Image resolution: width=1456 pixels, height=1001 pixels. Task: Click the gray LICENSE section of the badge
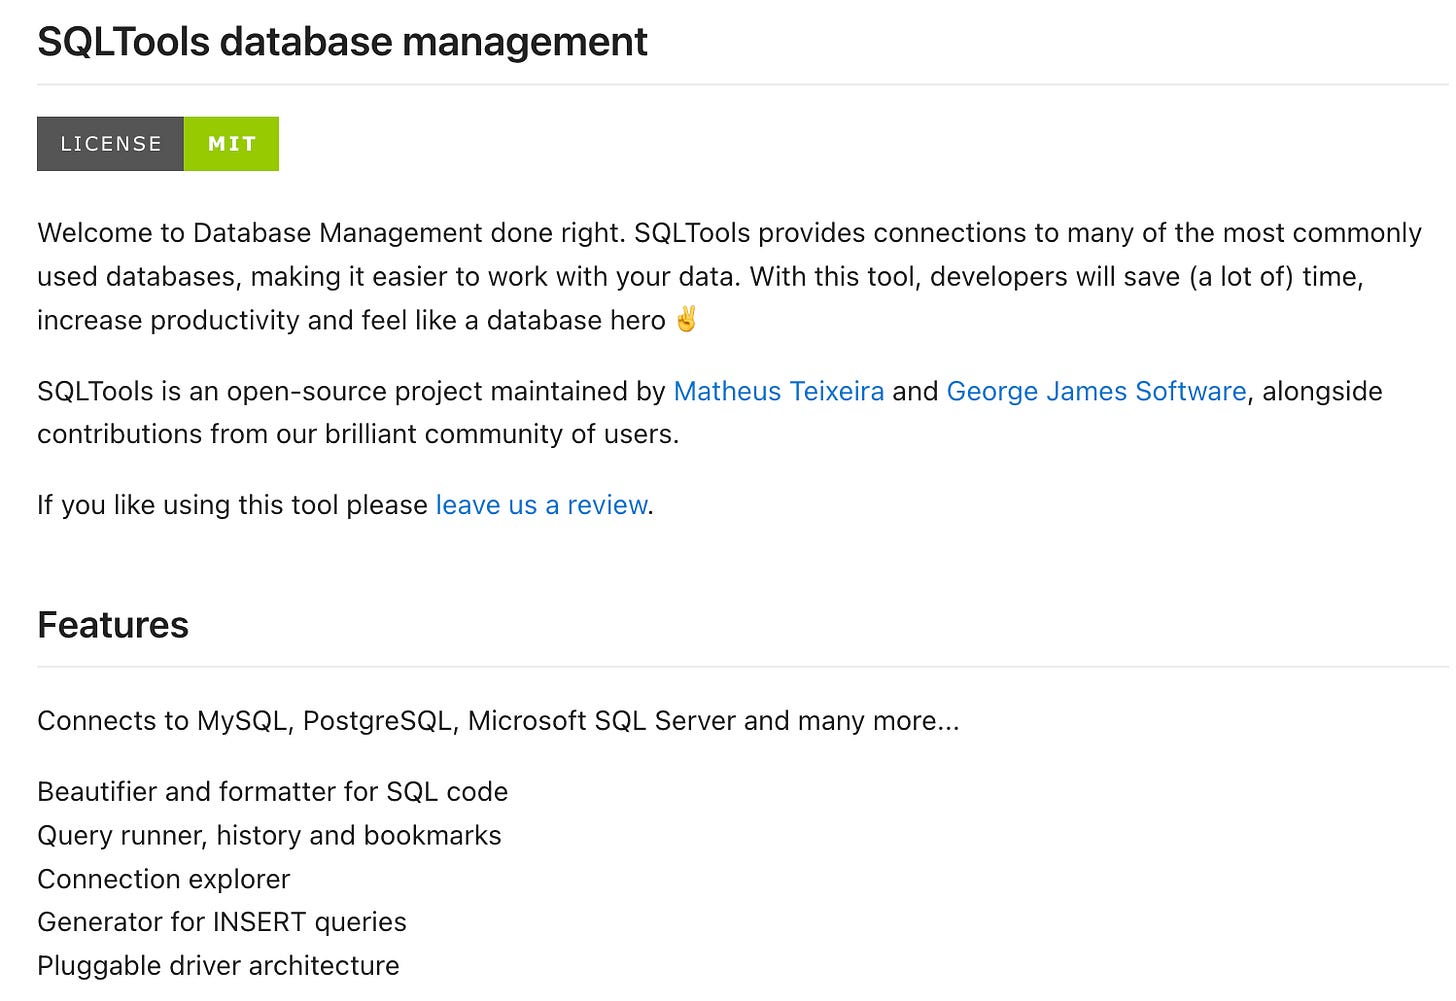110,143
